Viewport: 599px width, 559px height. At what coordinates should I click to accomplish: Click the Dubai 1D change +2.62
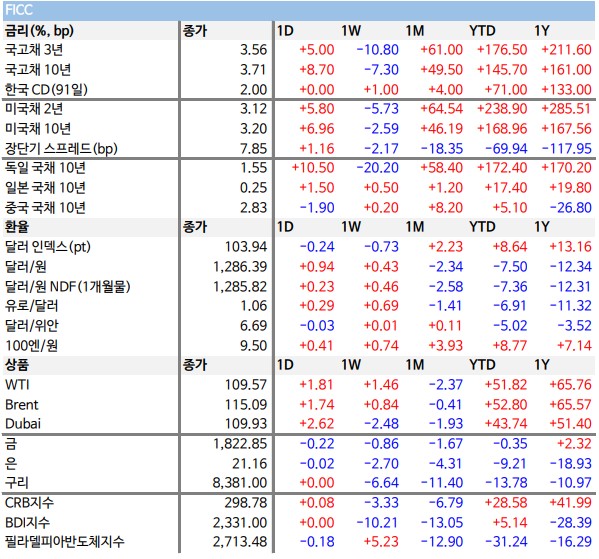tap(317, 424)
